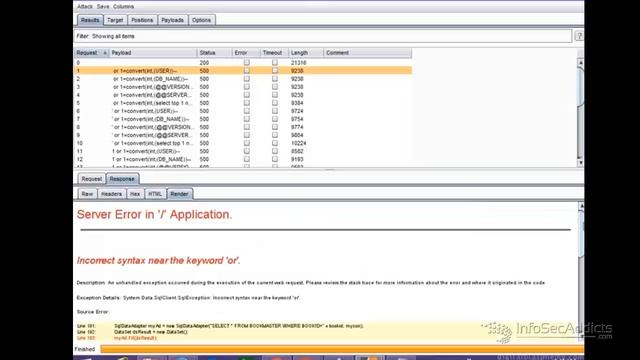Viewport: 640px width, 360px height.
Task: Click the results table scroll down arrow
Action: click(x=580, y=163)
